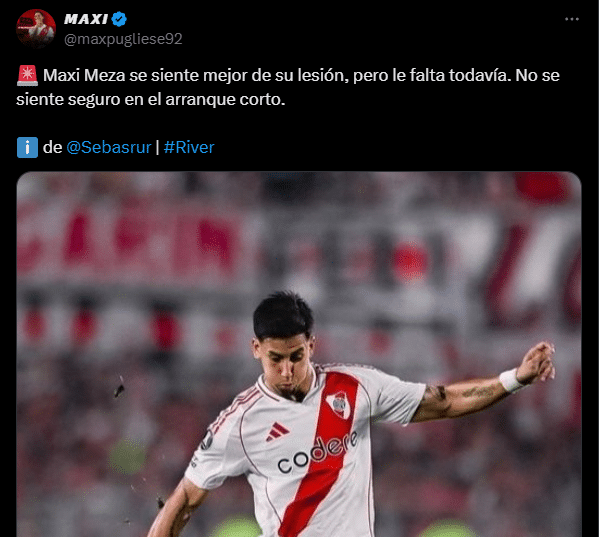Open the three-dot more options menu
599x537 pixels.
coord(571,19)
